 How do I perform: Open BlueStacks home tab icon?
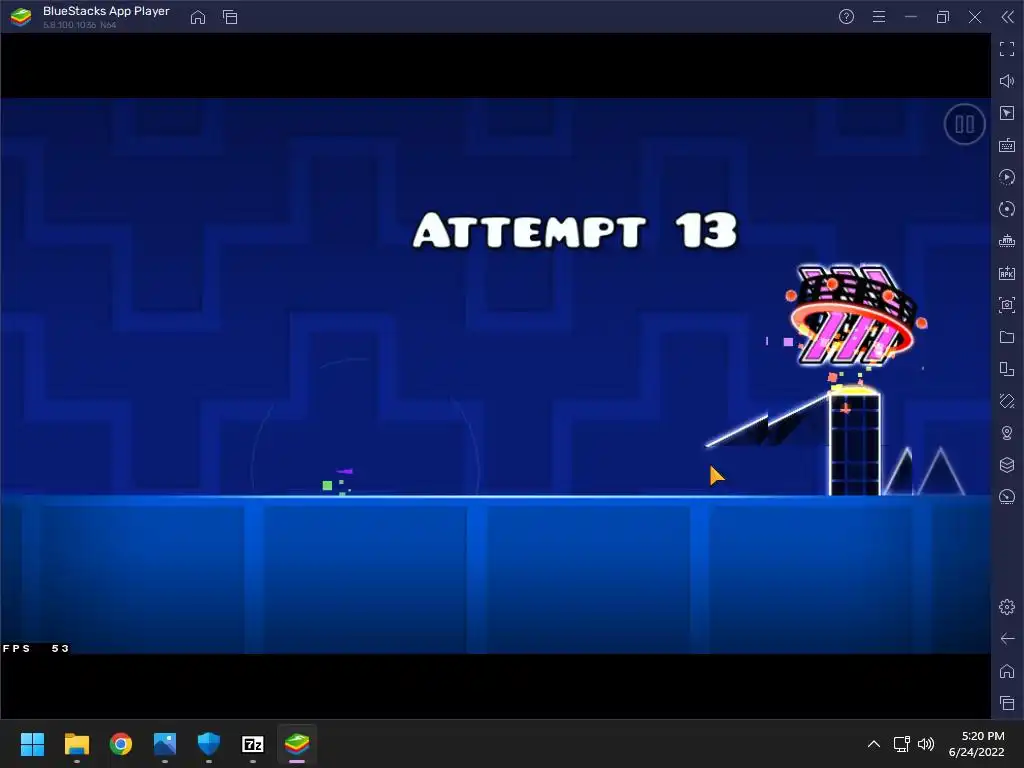[x=198, y=17]
